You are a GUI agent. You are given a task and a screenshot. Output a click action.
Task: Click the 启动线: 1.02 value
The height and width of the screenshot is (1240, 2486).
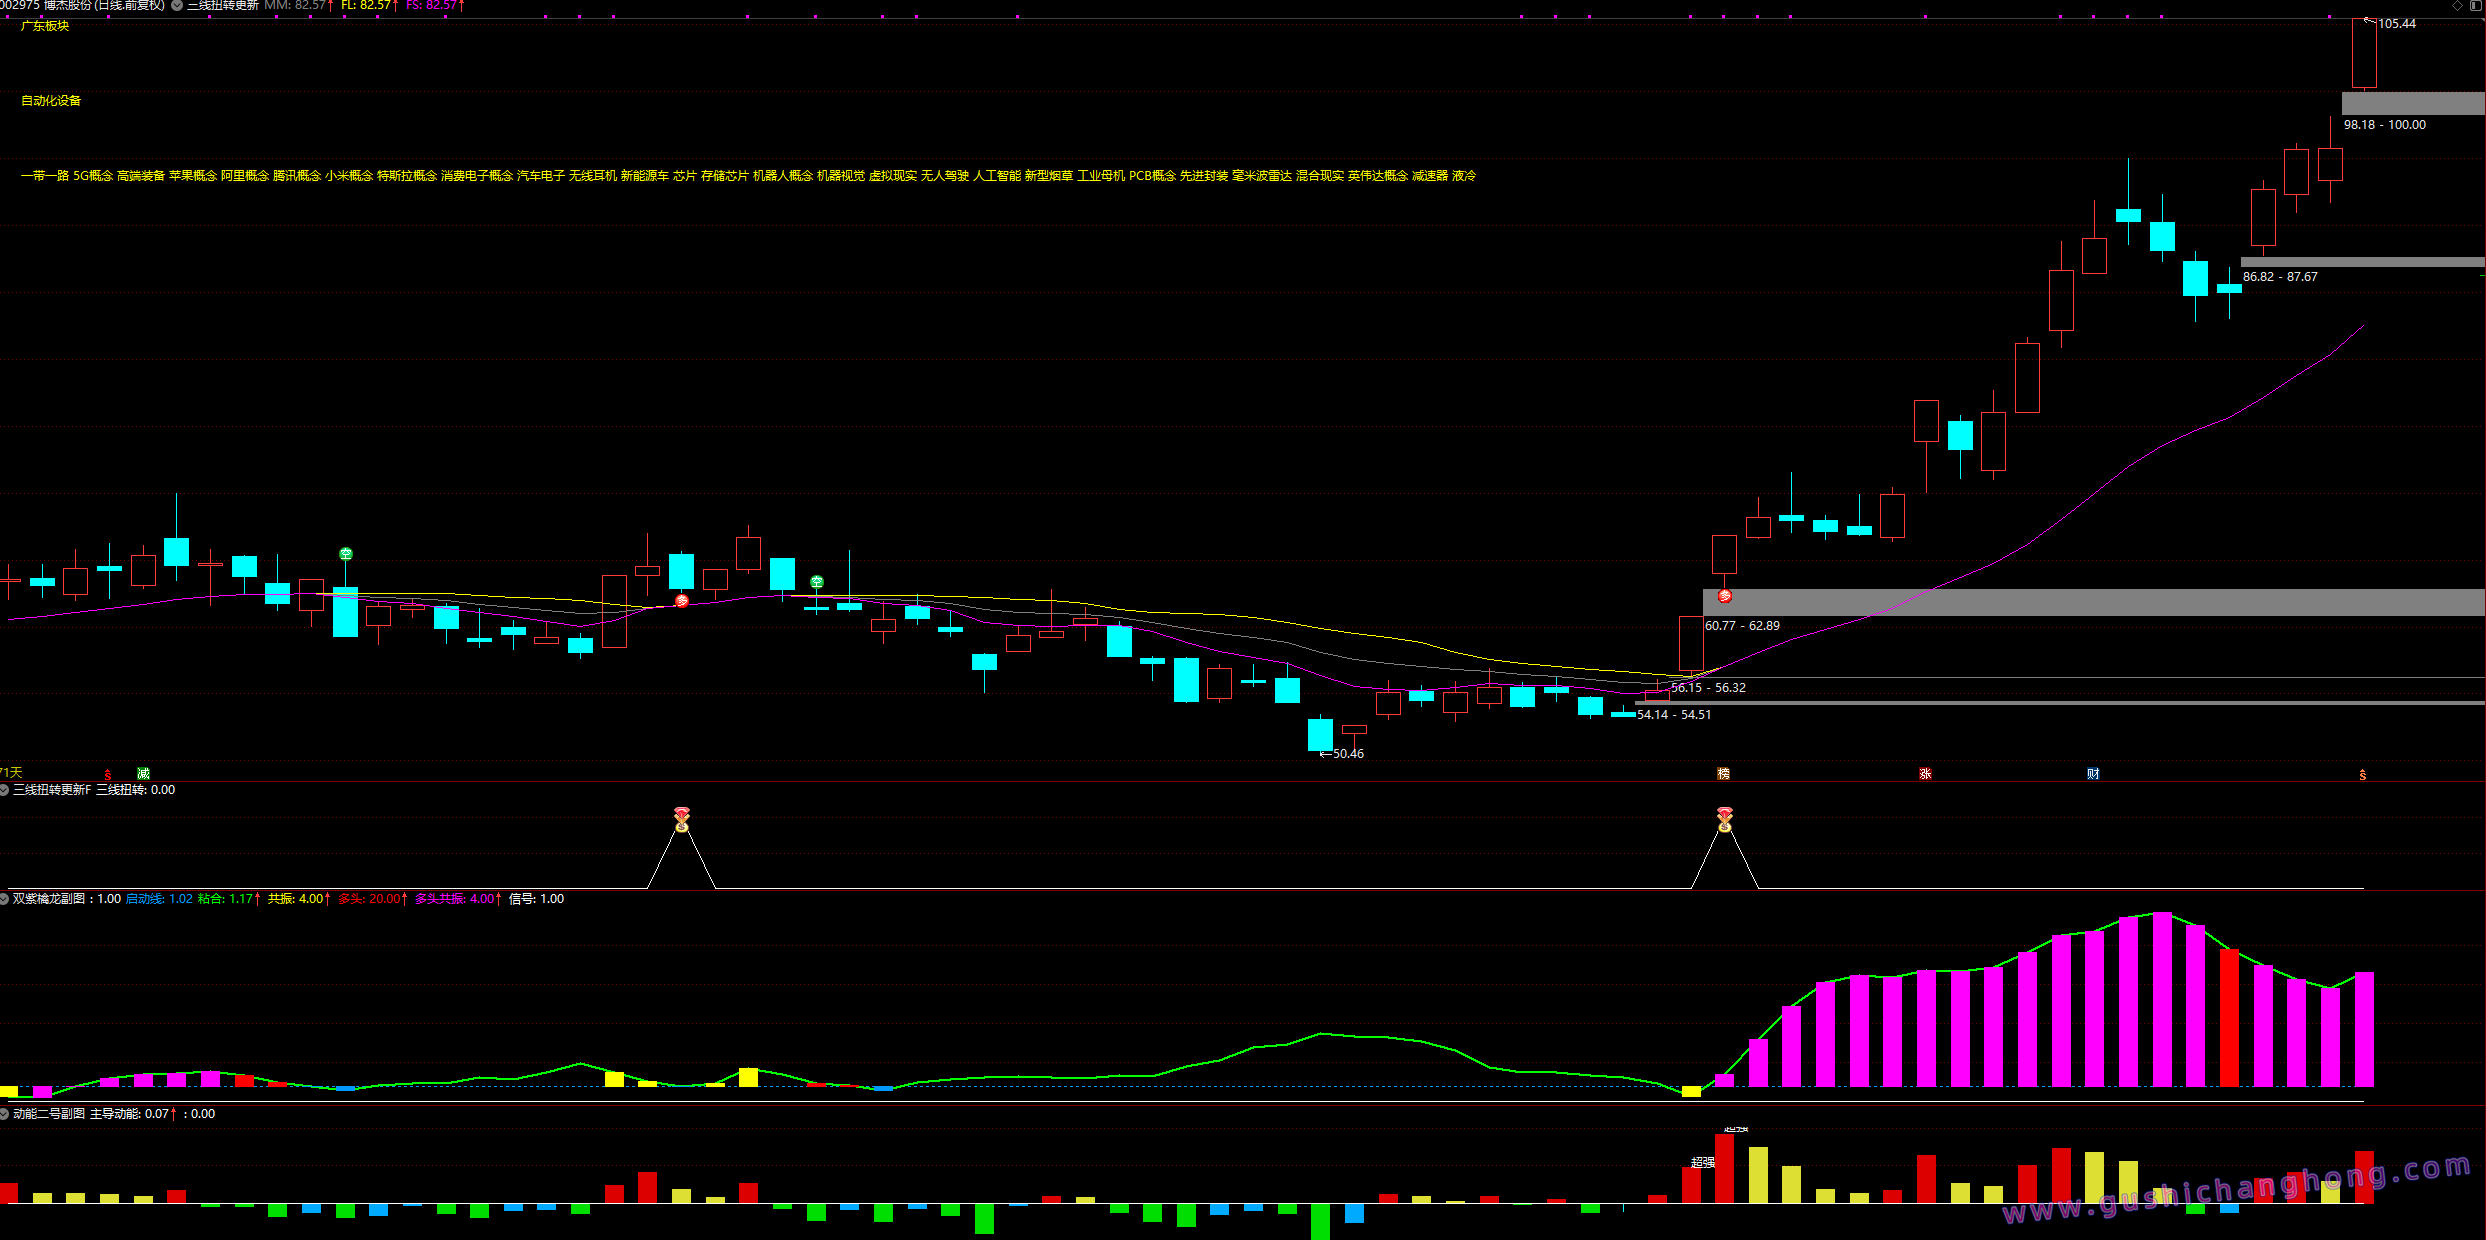[x=159, y=899]
